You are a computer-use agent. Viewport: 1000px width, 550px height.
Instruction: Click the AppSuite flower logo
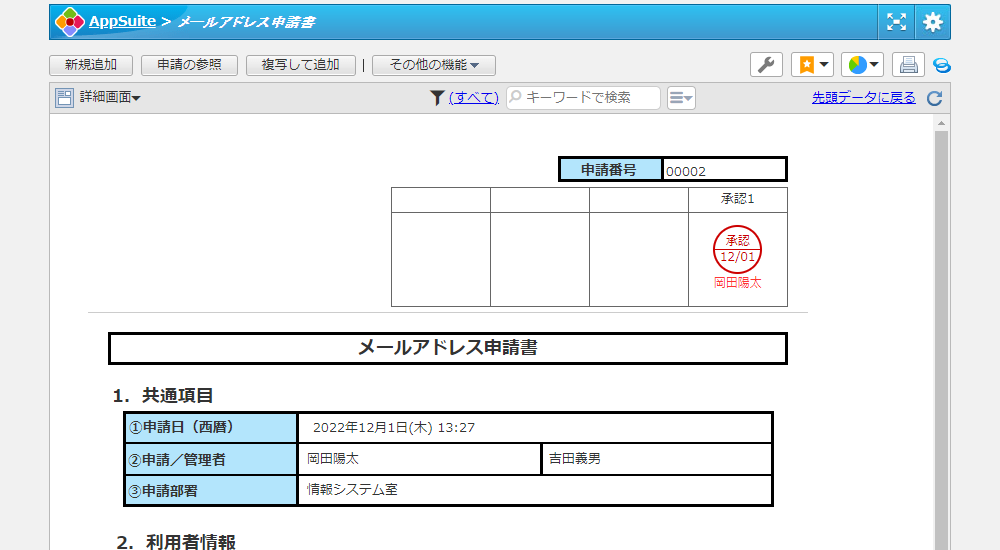[x=70, y=21]
